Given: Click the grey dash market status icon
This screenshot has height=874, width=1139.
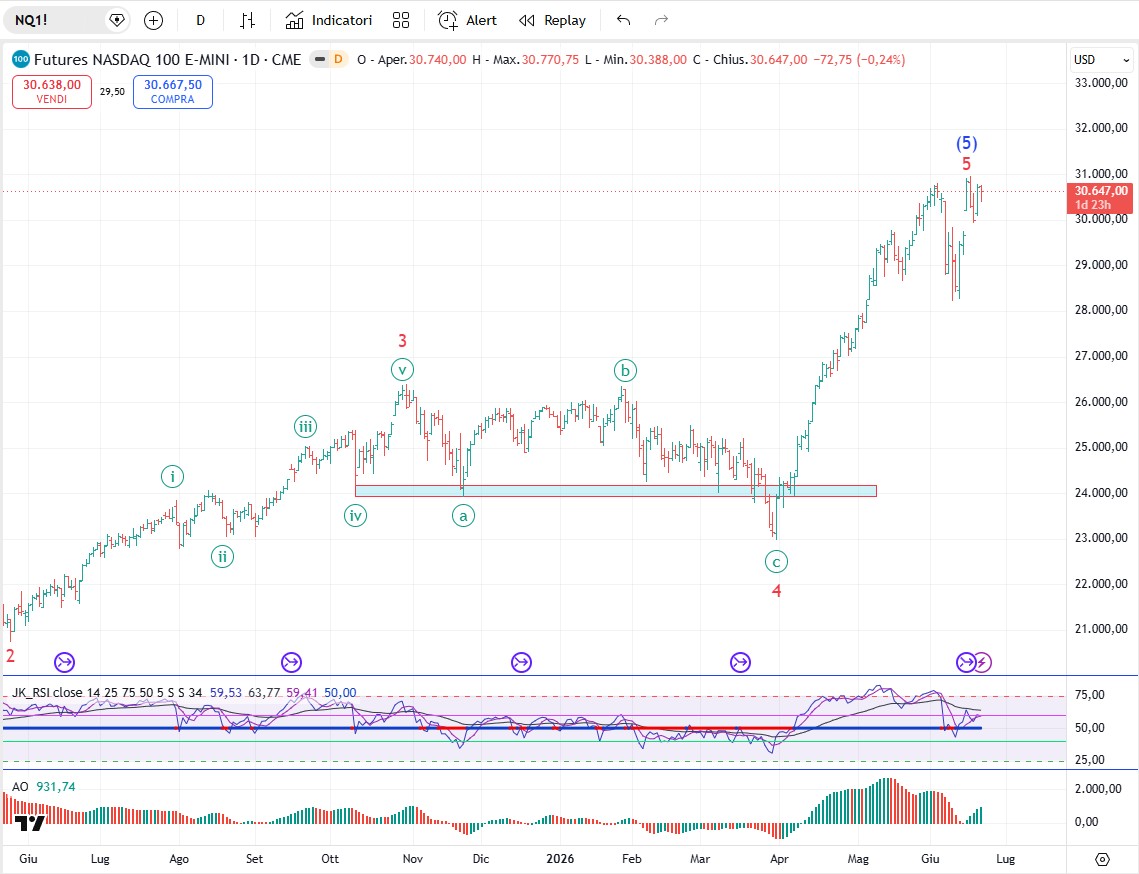Looking at the screenshot, I should coord(320,60).
